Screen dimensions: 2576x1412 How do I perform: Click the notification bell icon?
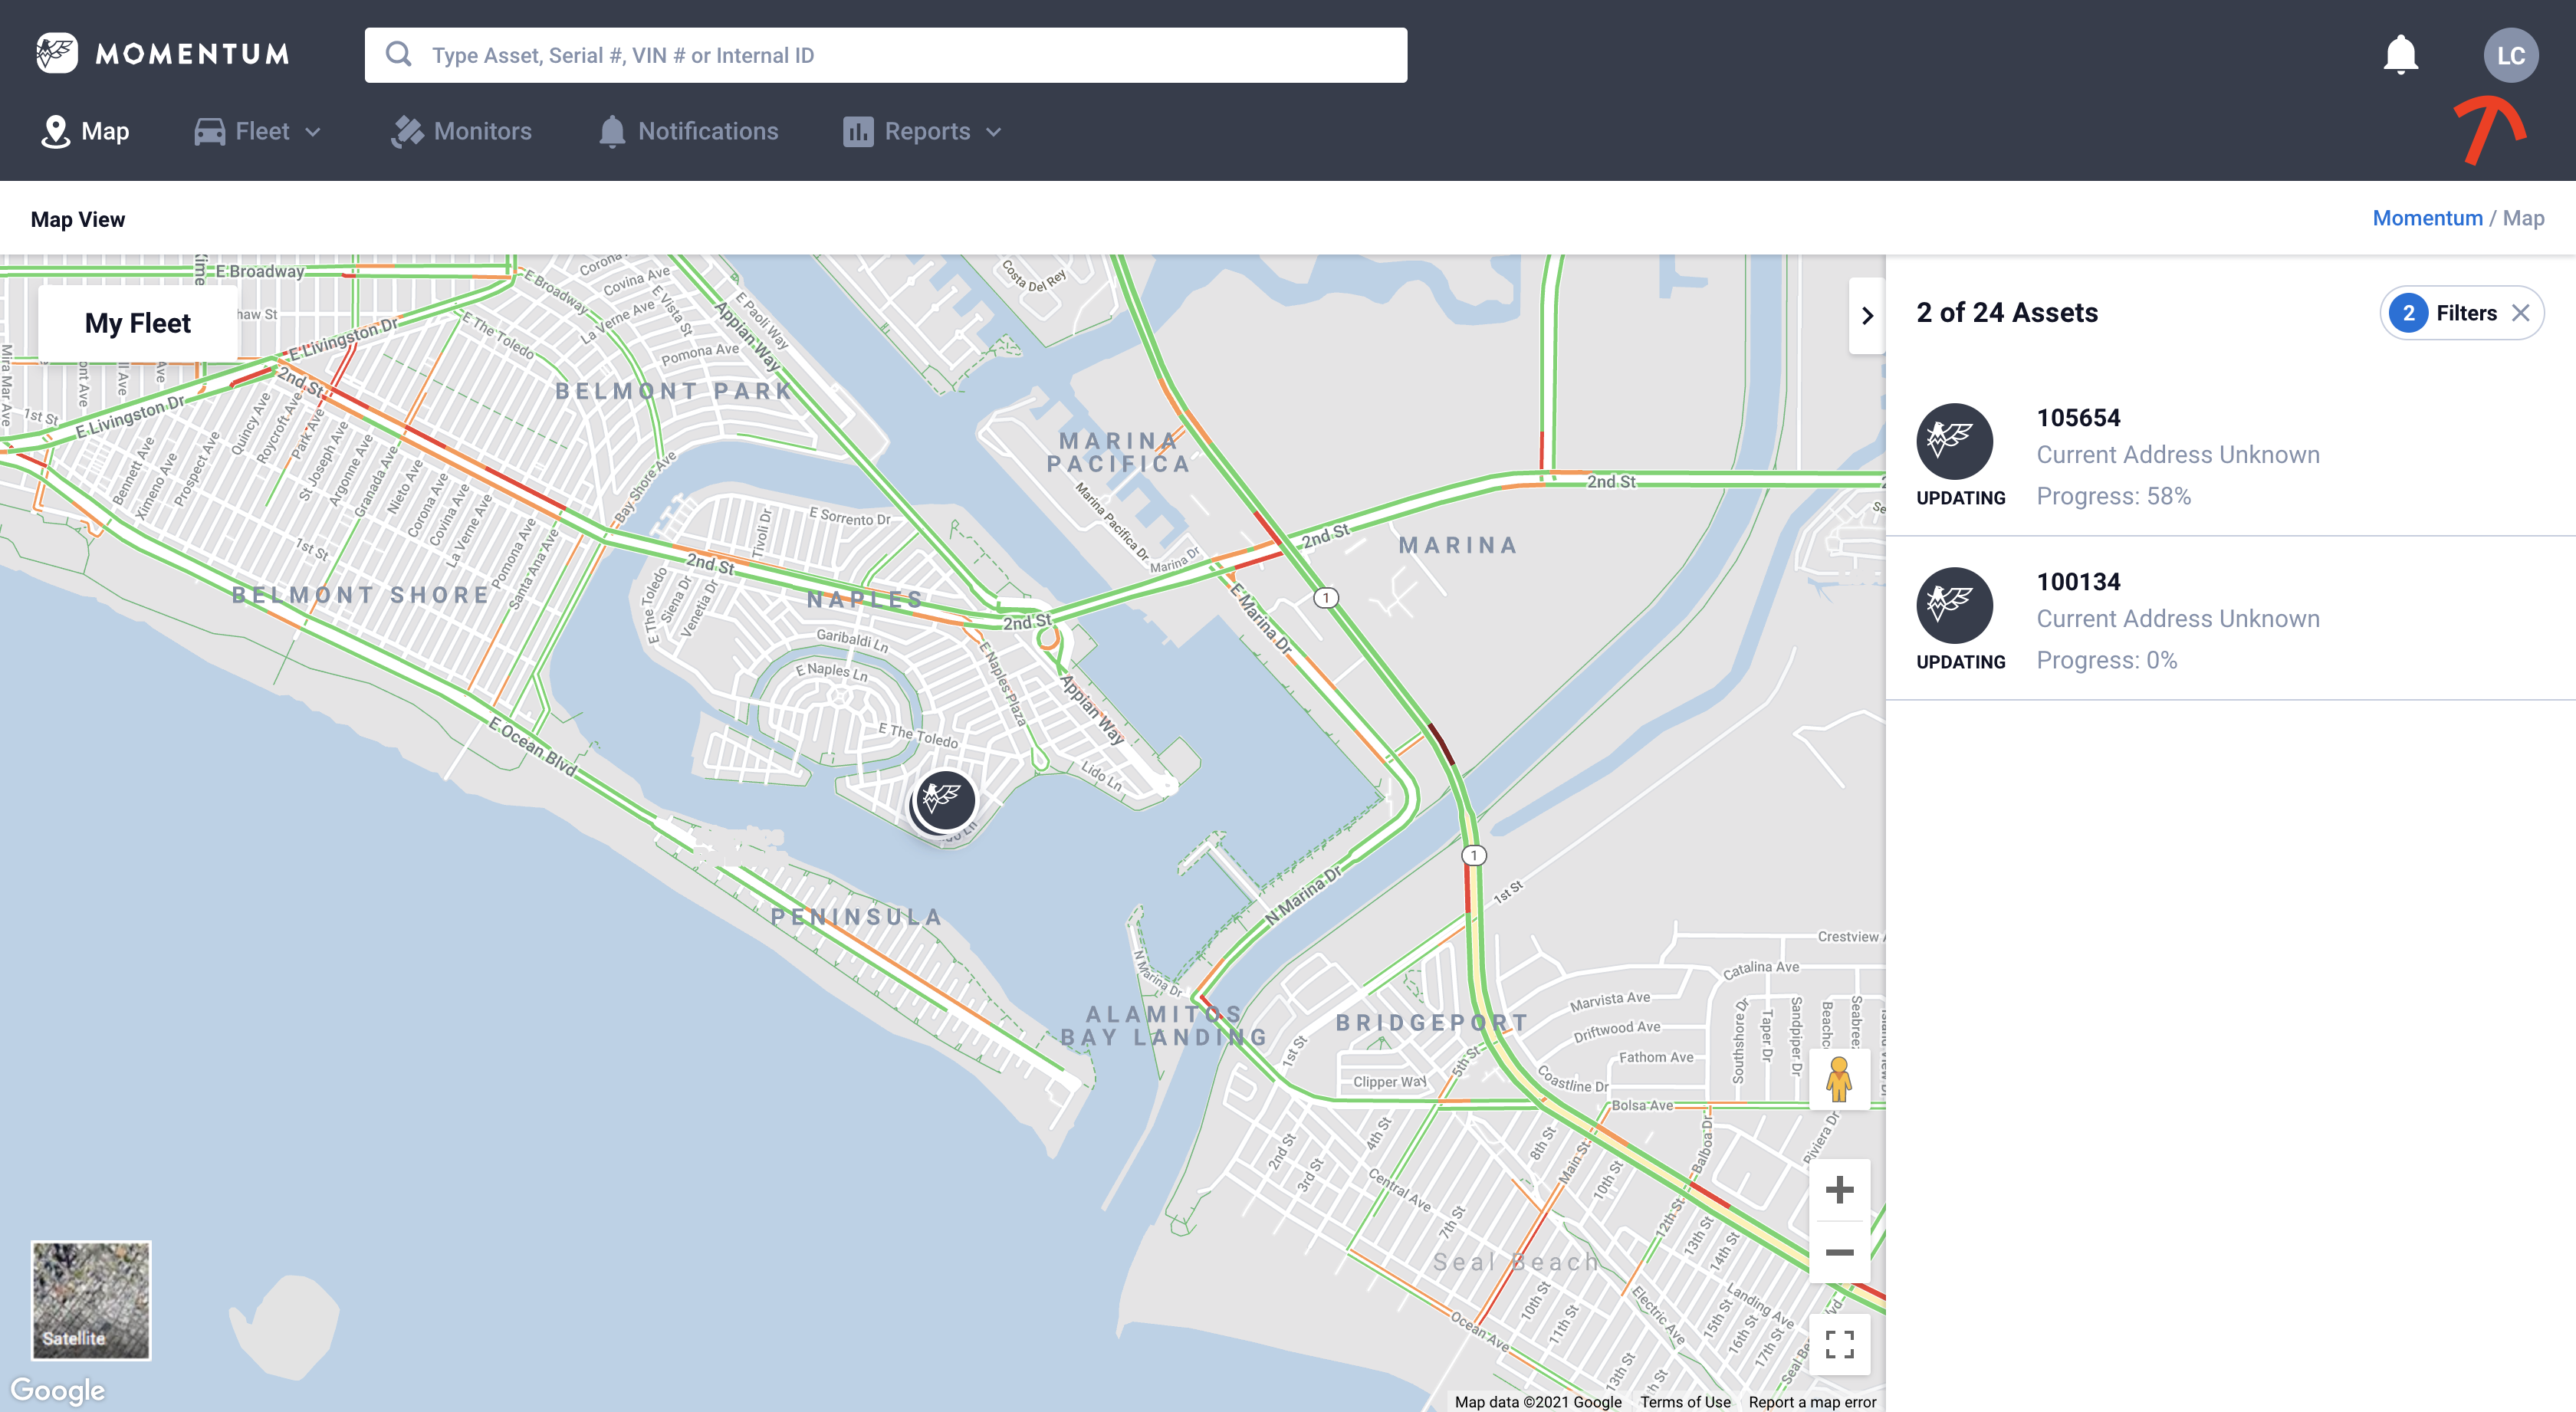tap(2400, 55)
